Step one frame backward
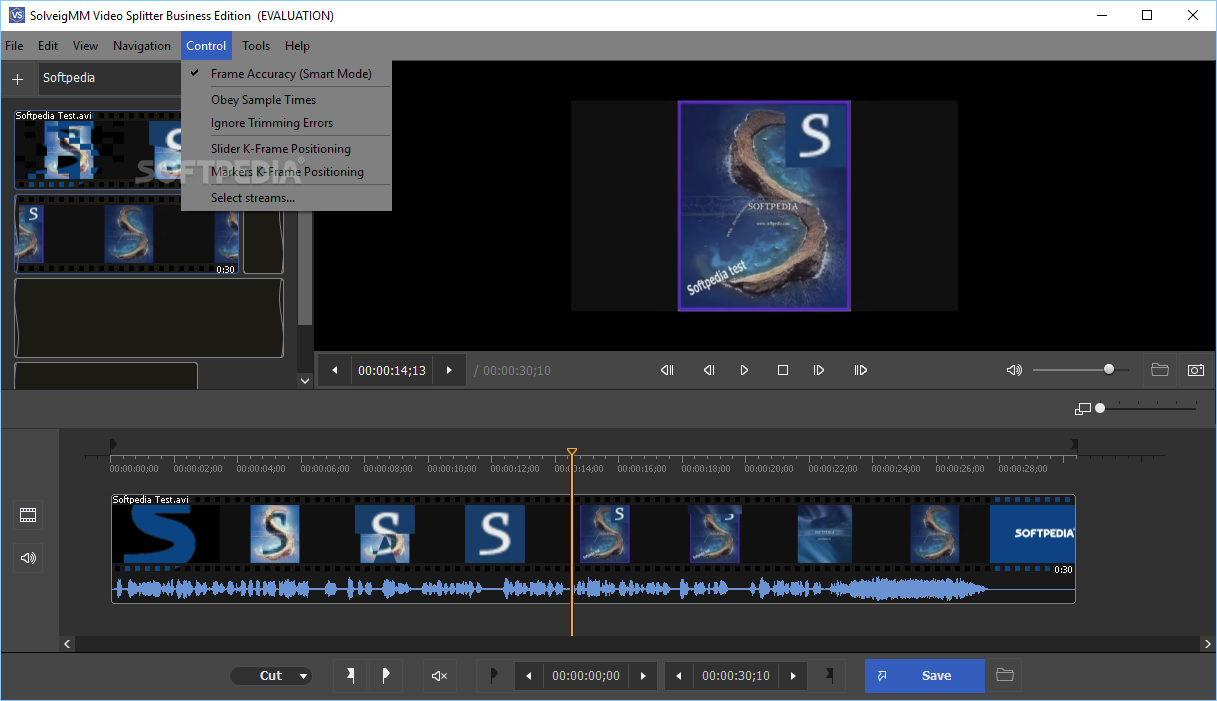The height and width of the screenshot is (701, 1217). click(x=708, y=370)
